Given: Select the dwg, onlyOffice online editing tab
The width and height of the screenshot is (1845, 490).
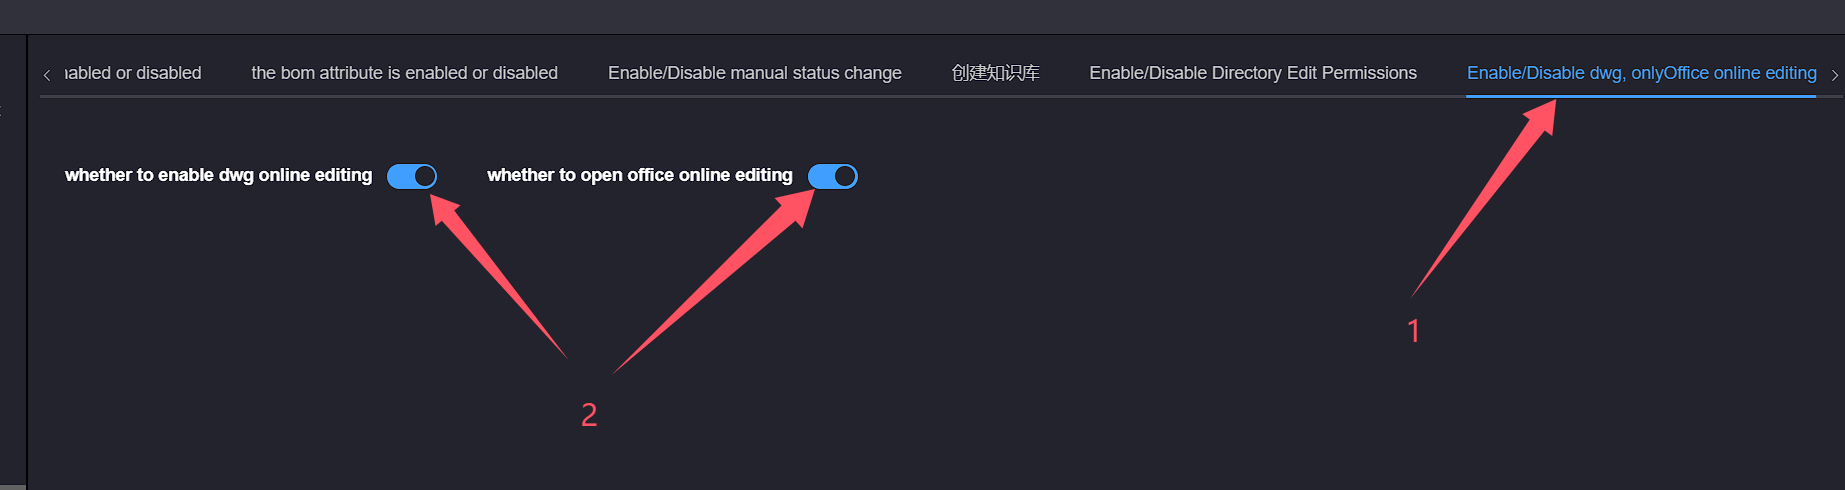Looking at the screenshot, I should pyautogui.click(x=1642, y=73).
